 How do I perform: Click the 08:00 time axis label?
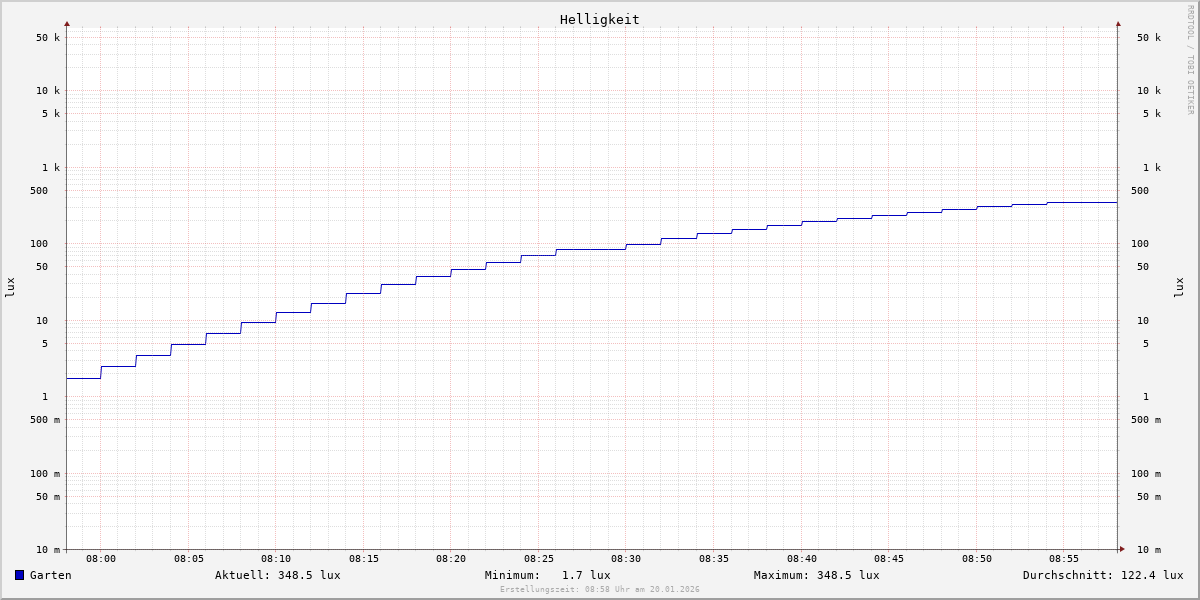(x=101, y=559)
